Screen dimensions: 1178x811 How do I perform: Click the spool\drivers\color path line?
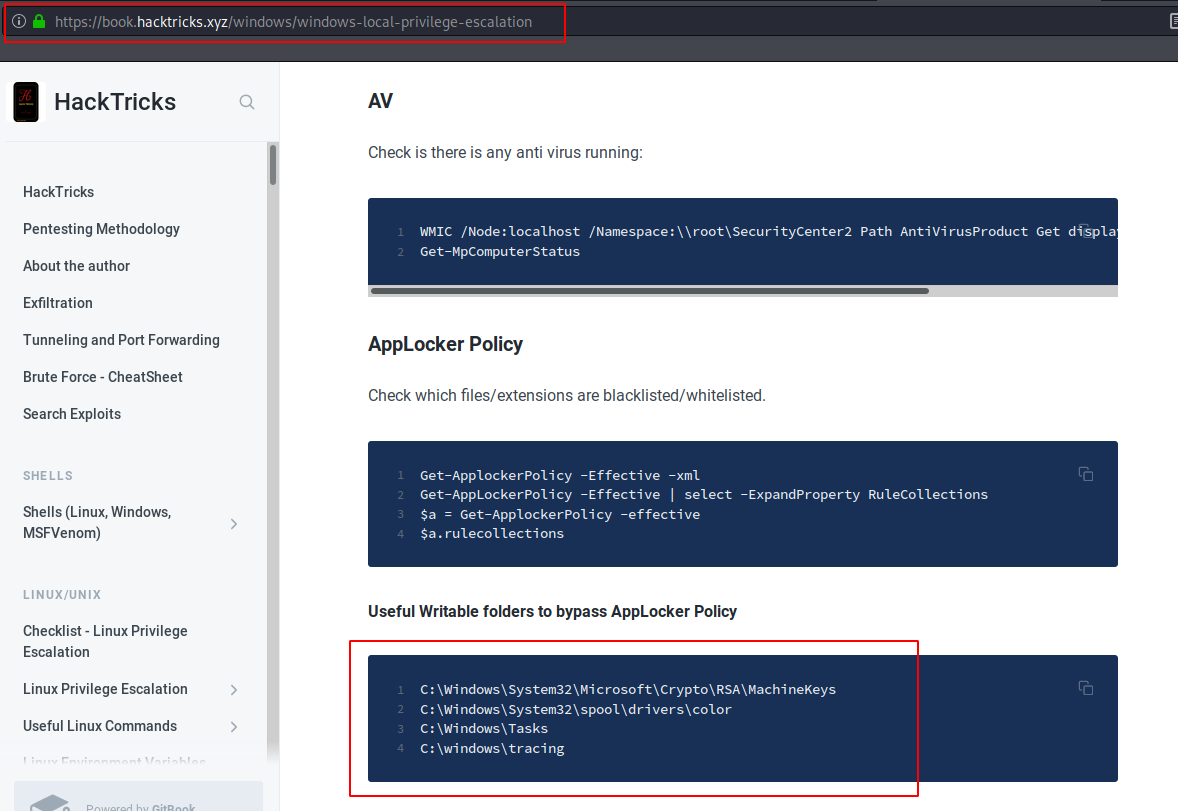pyautogui.click(x=575, y=710)
